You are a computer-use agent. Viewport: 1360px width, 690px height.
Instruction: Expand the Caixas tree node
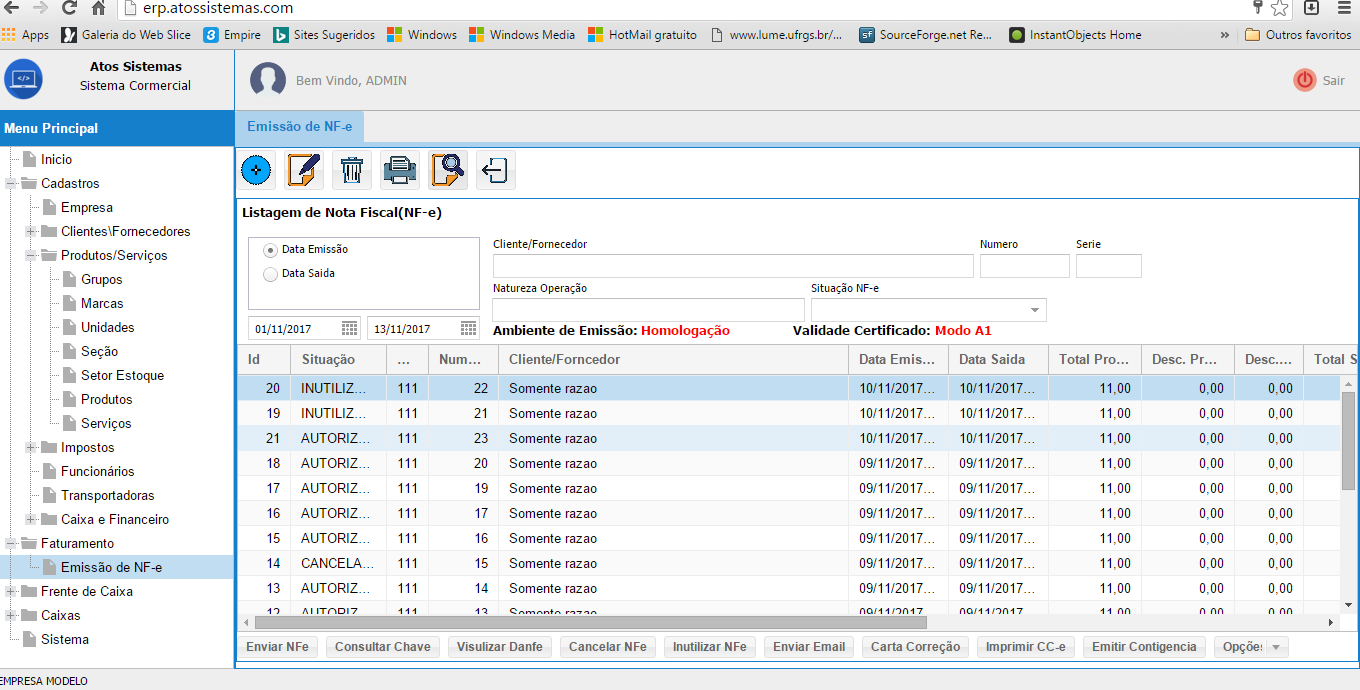pos(11,616)
